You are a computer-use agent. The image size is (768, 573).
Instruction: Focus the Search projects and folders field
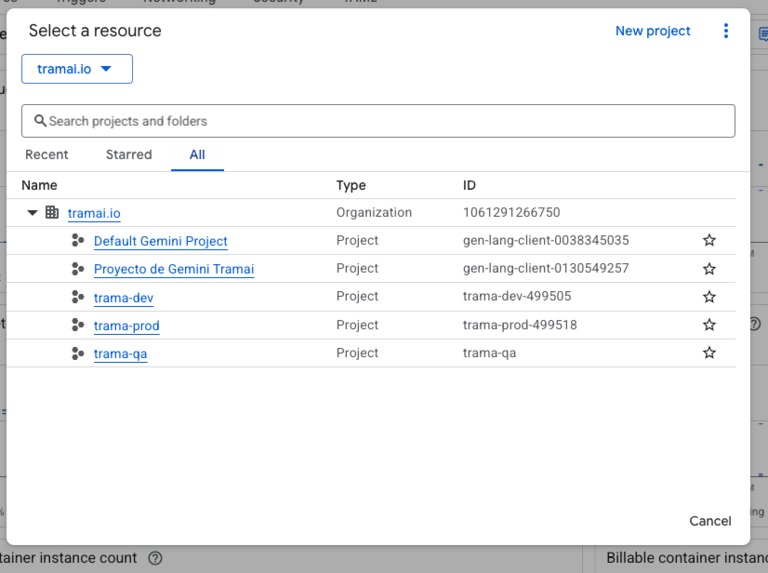378,121
